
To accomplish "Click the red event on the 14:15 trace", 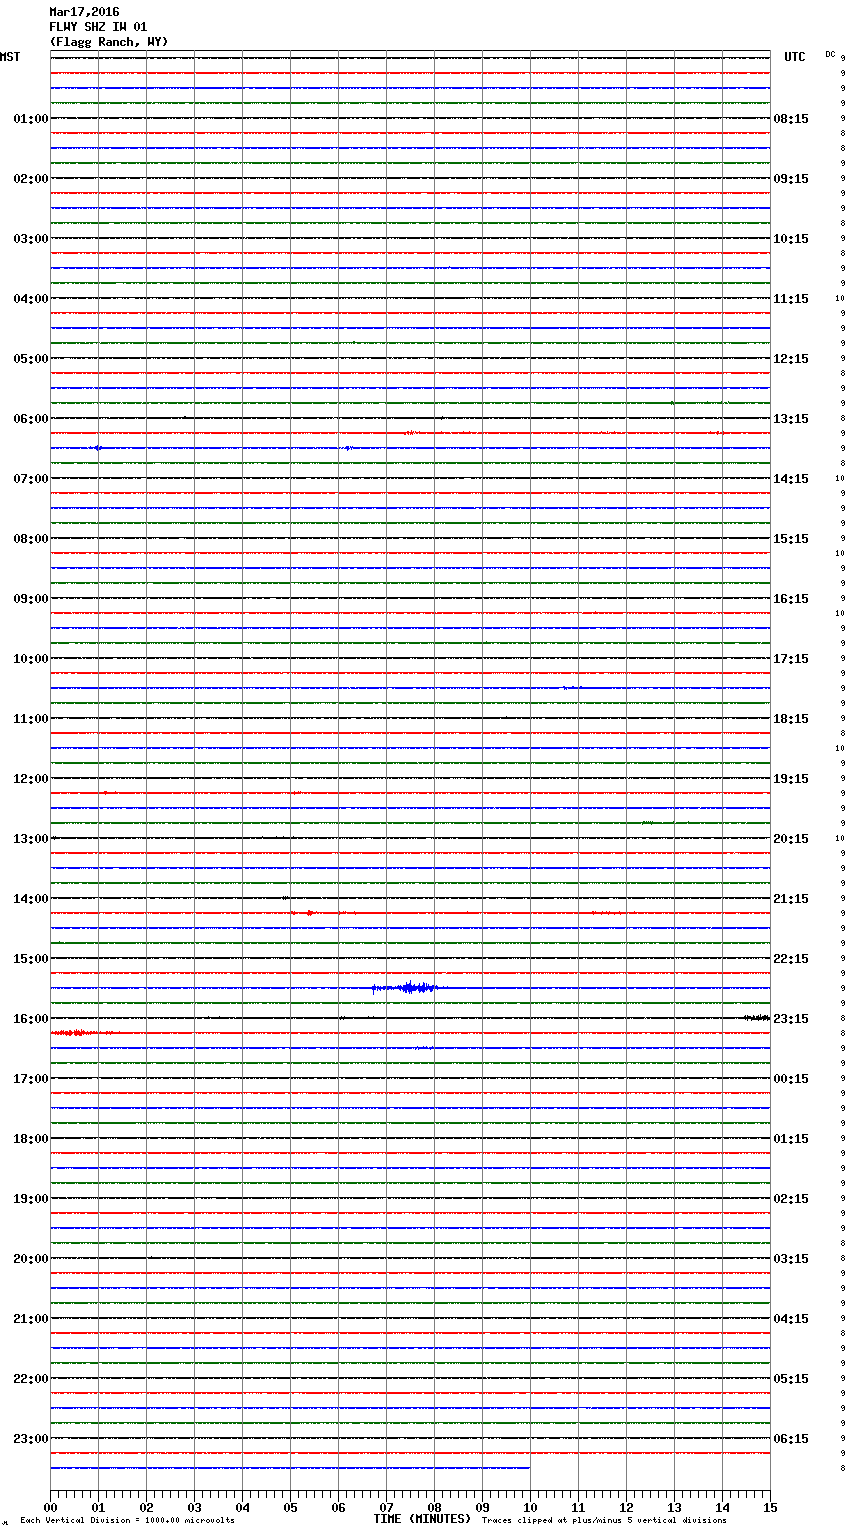I will tap(309, 913).
